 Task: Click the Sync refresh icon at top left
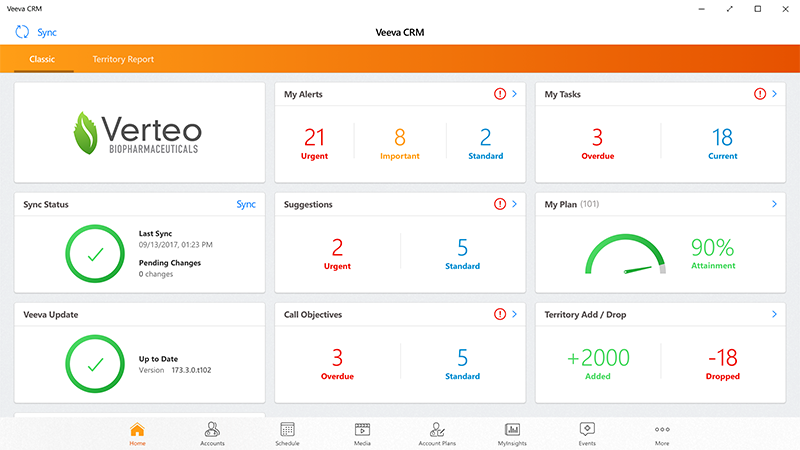[22, 32]
